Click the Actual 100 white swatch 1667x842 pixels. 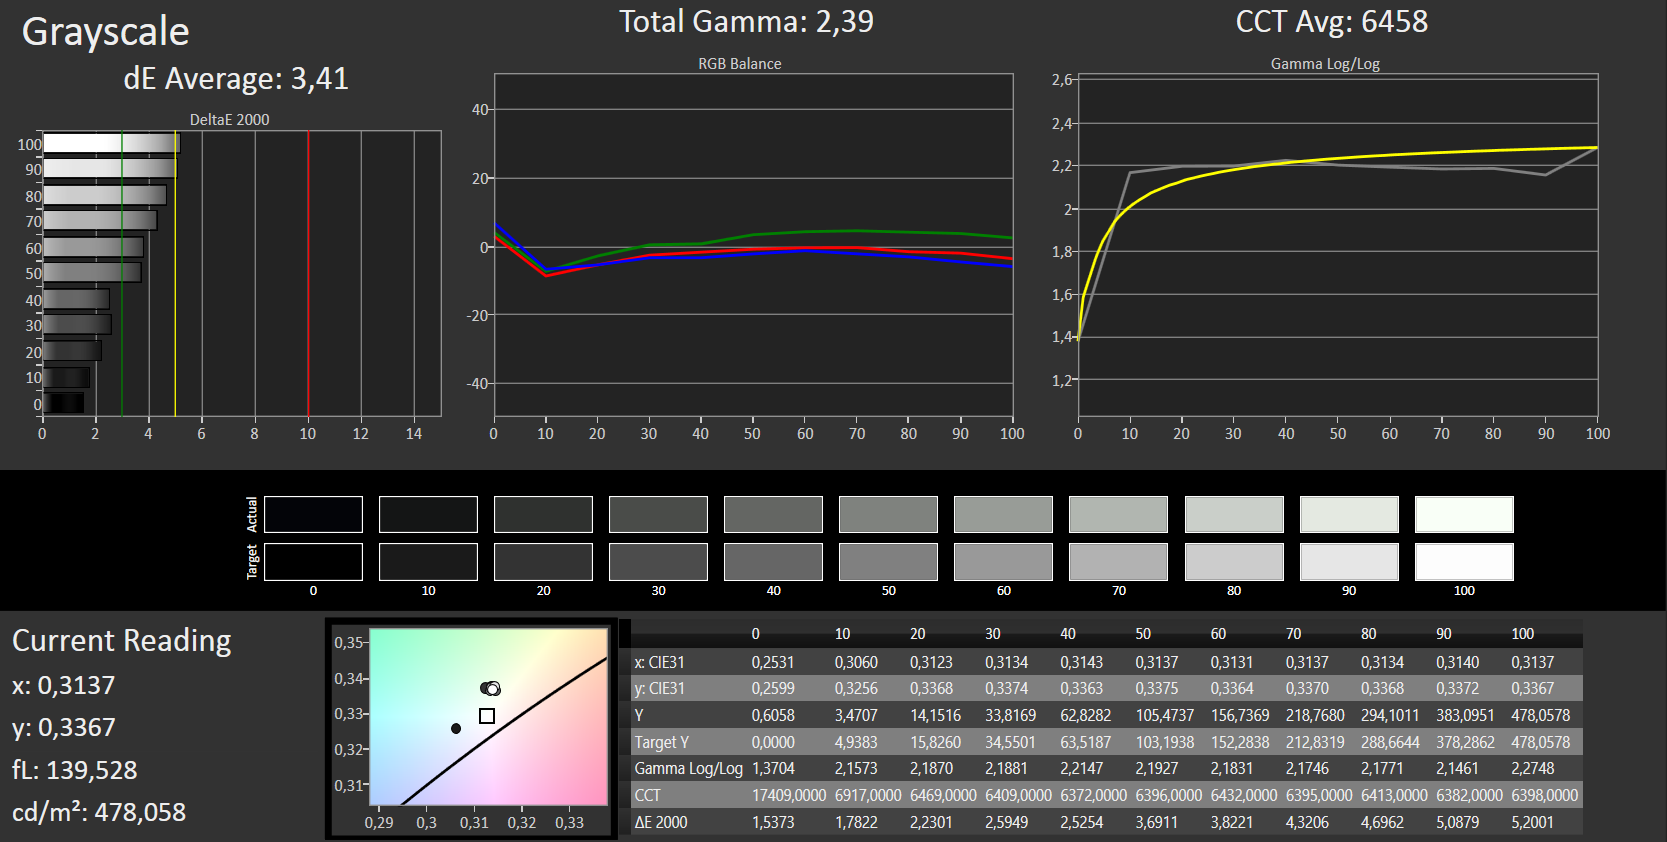[x=1464, y=514]
